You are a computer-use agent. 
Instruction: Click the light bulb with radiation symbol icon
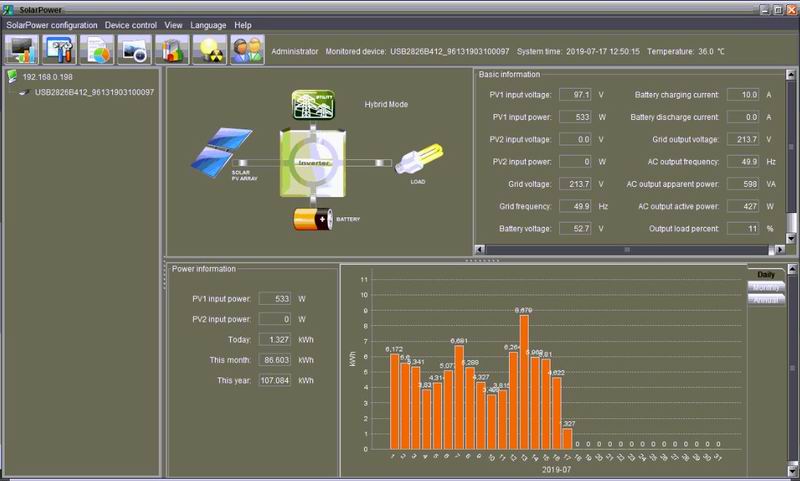pyautogui.click(x=210, y=50)
